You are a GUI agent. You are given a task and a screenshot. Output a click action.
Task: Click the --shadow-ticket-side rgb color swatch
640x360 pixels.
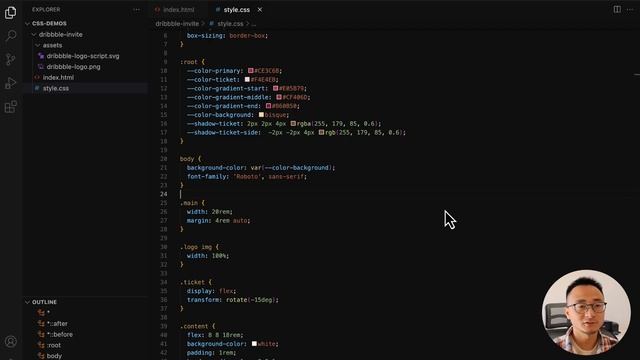tap(321, 132)
